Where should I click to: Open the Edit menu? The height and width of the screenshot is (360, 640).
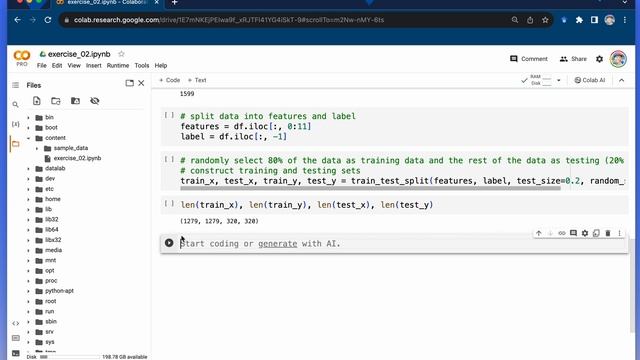click(57, 65)
